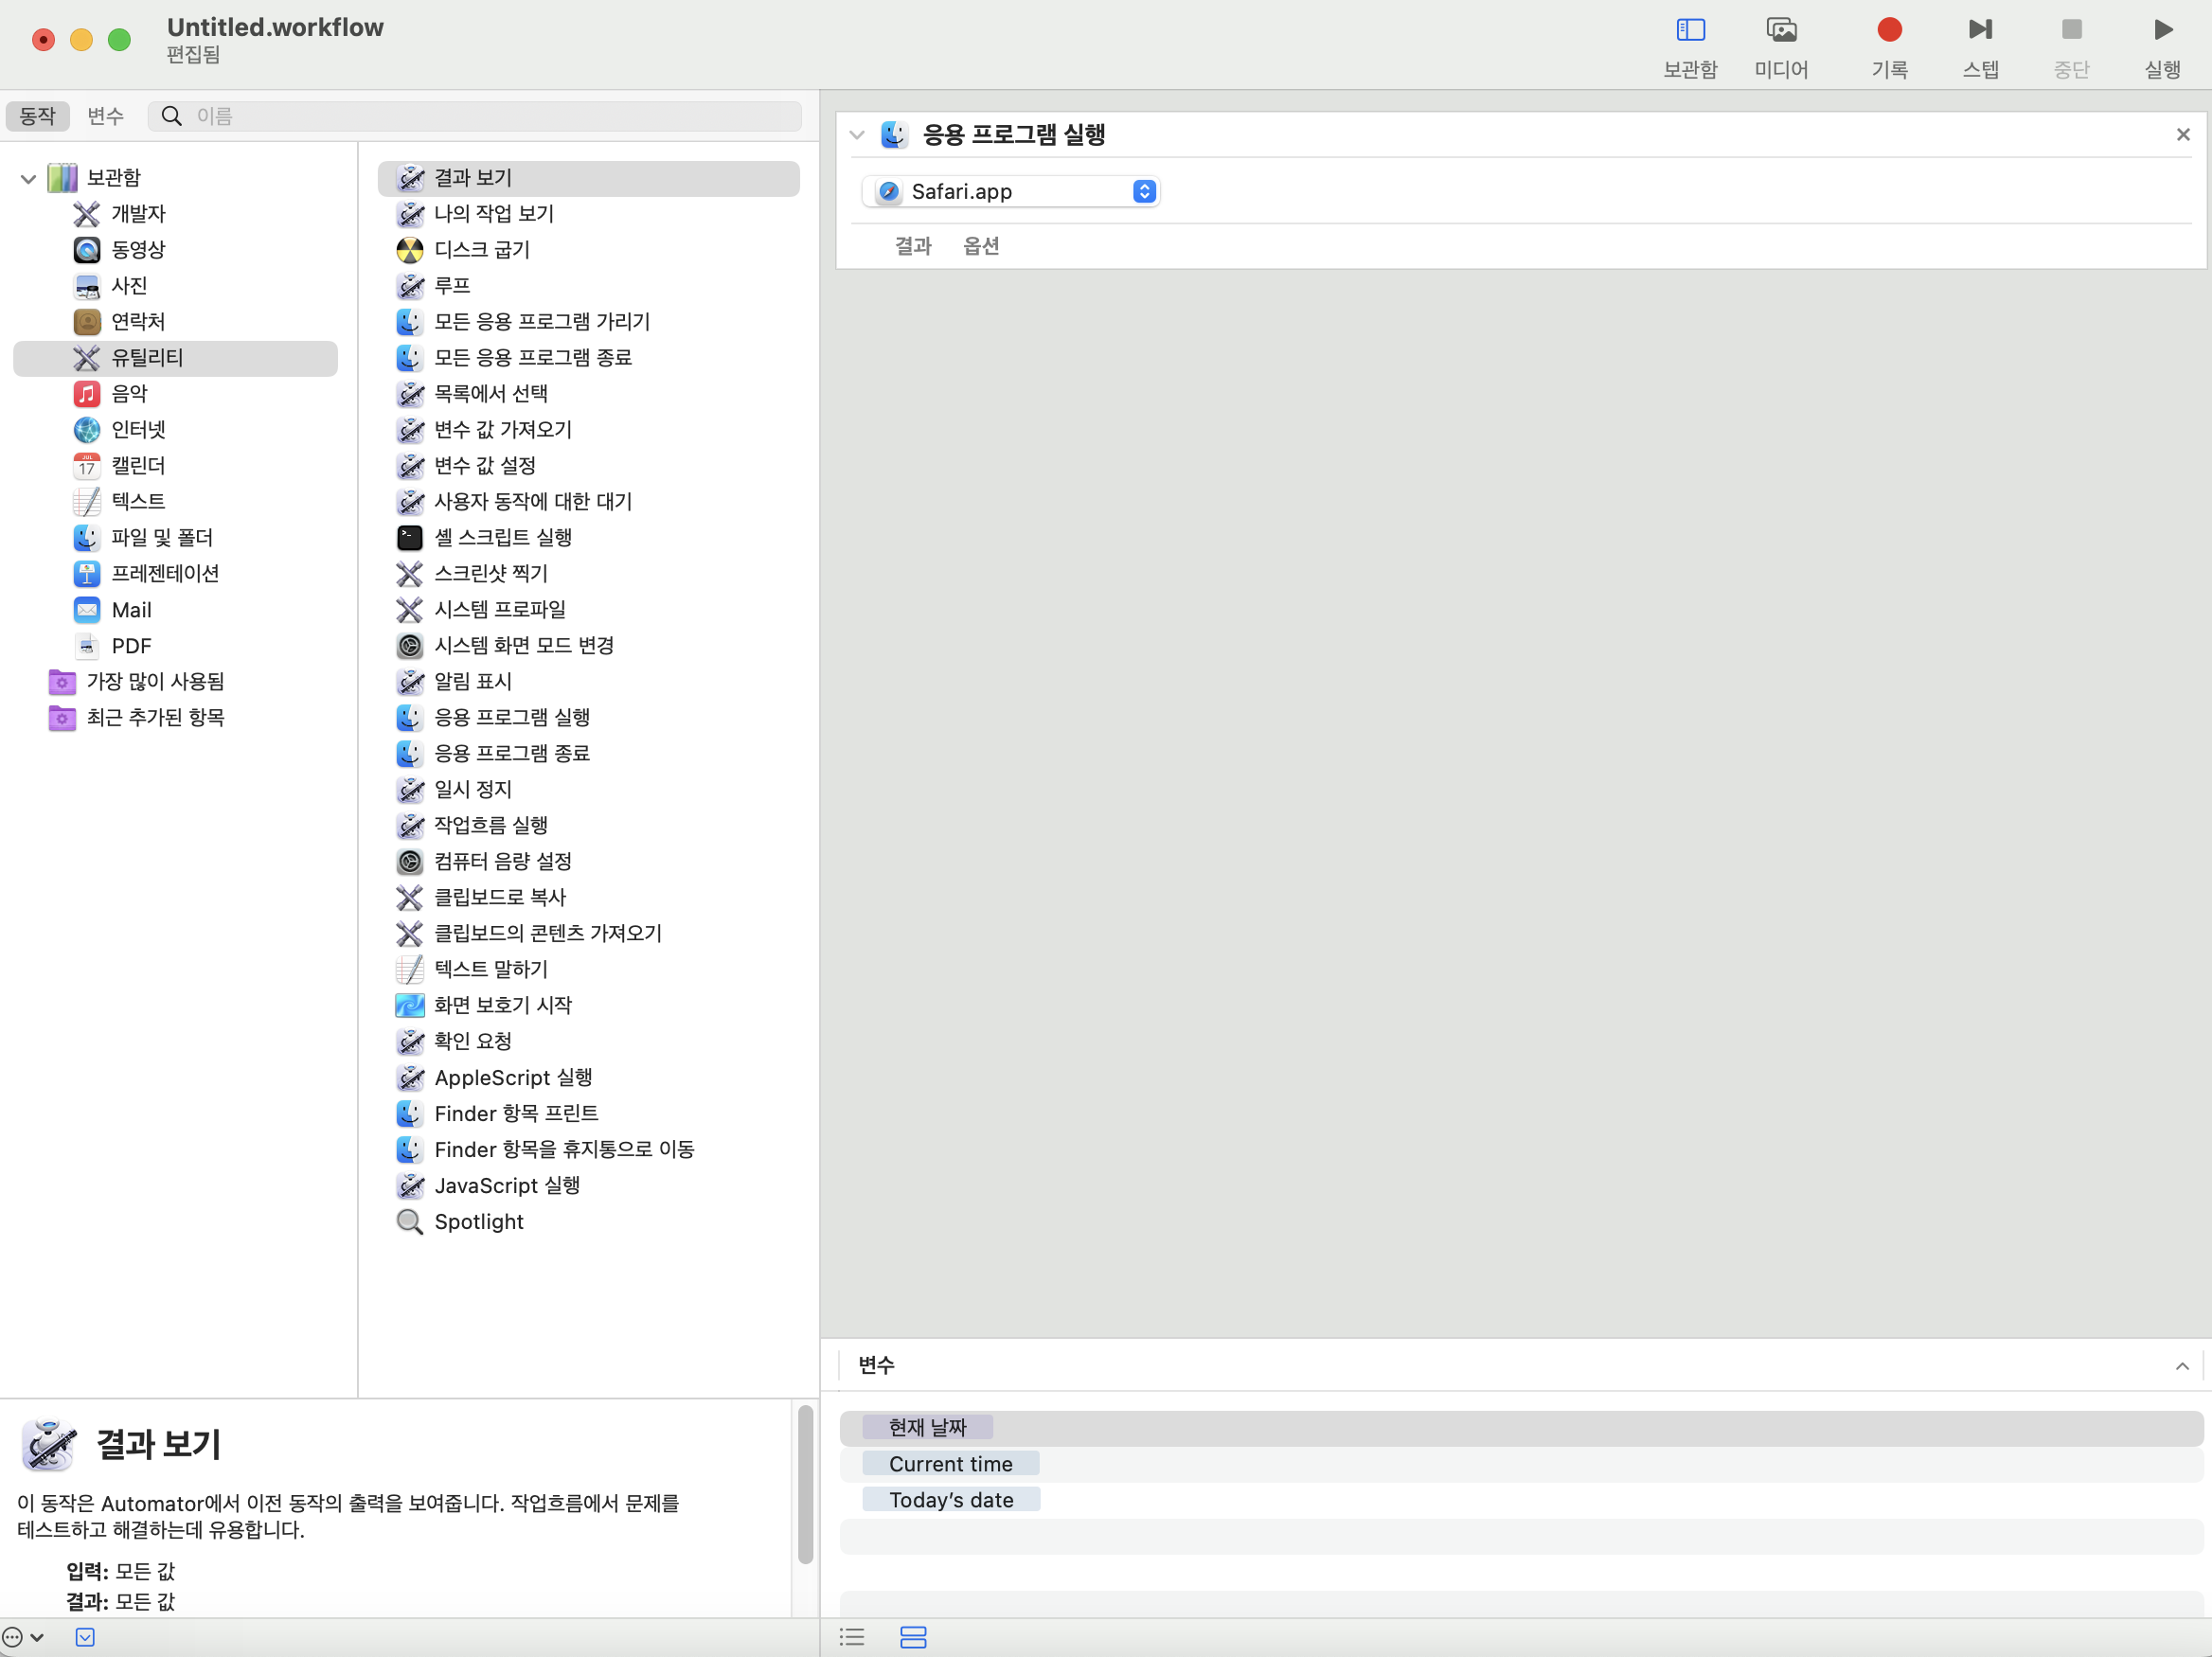2212x1657 pixels.
Task: Collapse the 응용 프로그램 실행 action card
Action: [x=857, y=135]
